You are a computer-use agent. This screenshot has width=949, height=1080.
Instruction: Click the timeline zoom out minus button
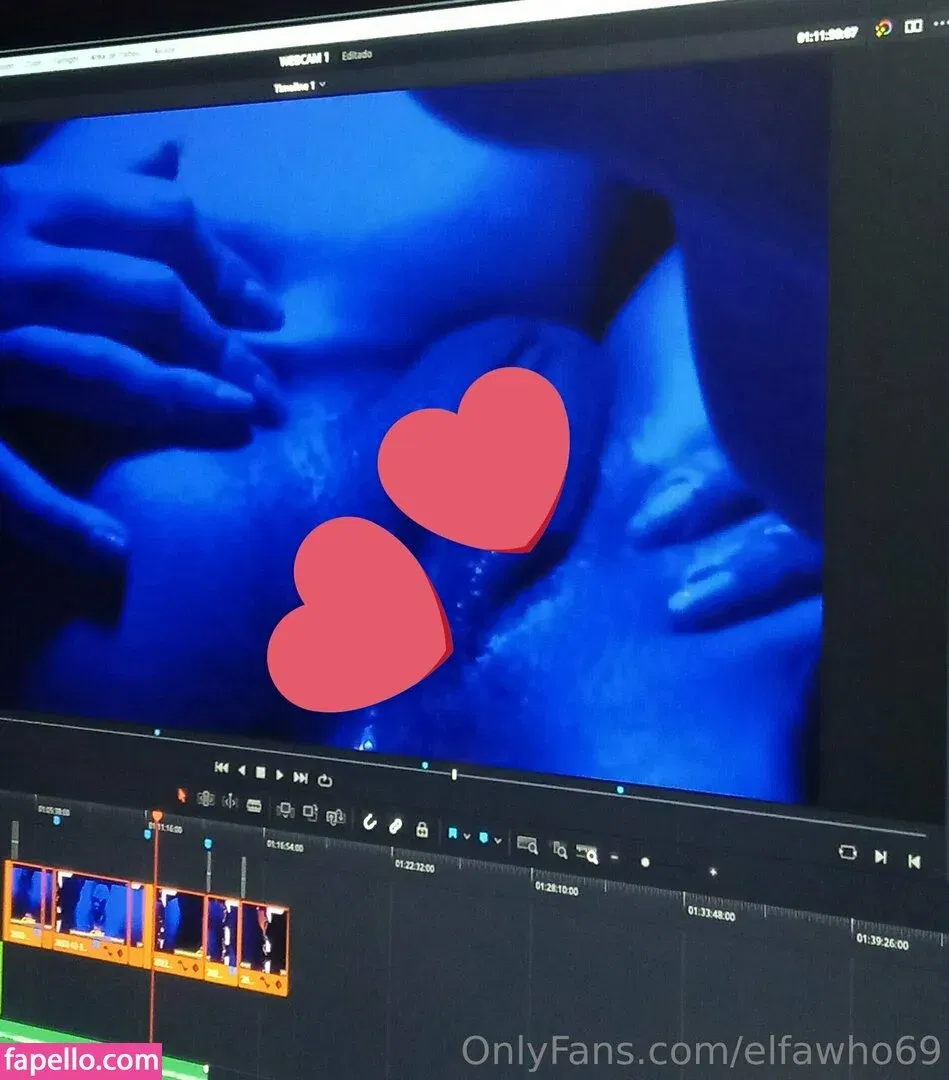tap(614, 857)
